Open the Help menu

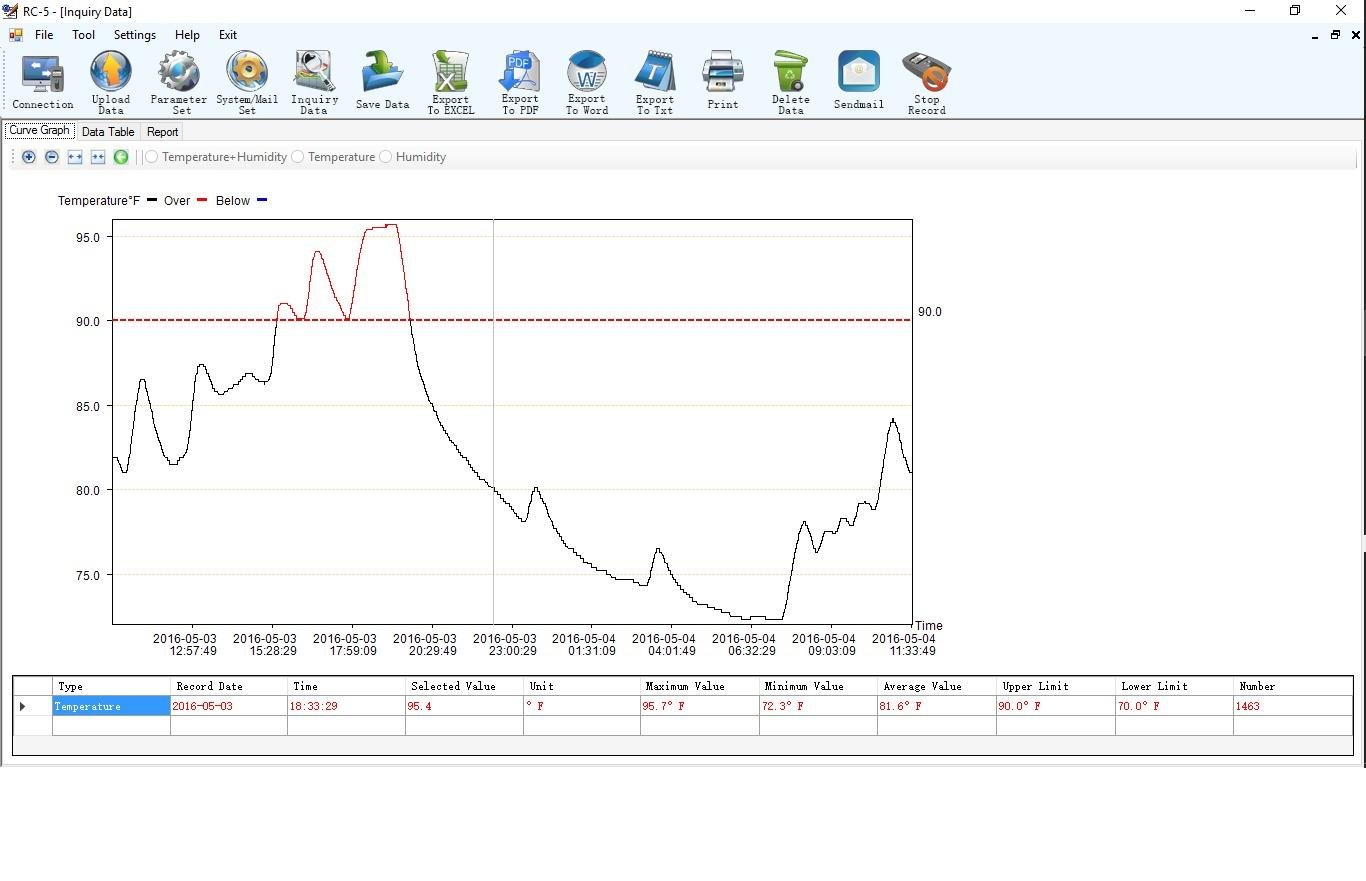point(187,35)
